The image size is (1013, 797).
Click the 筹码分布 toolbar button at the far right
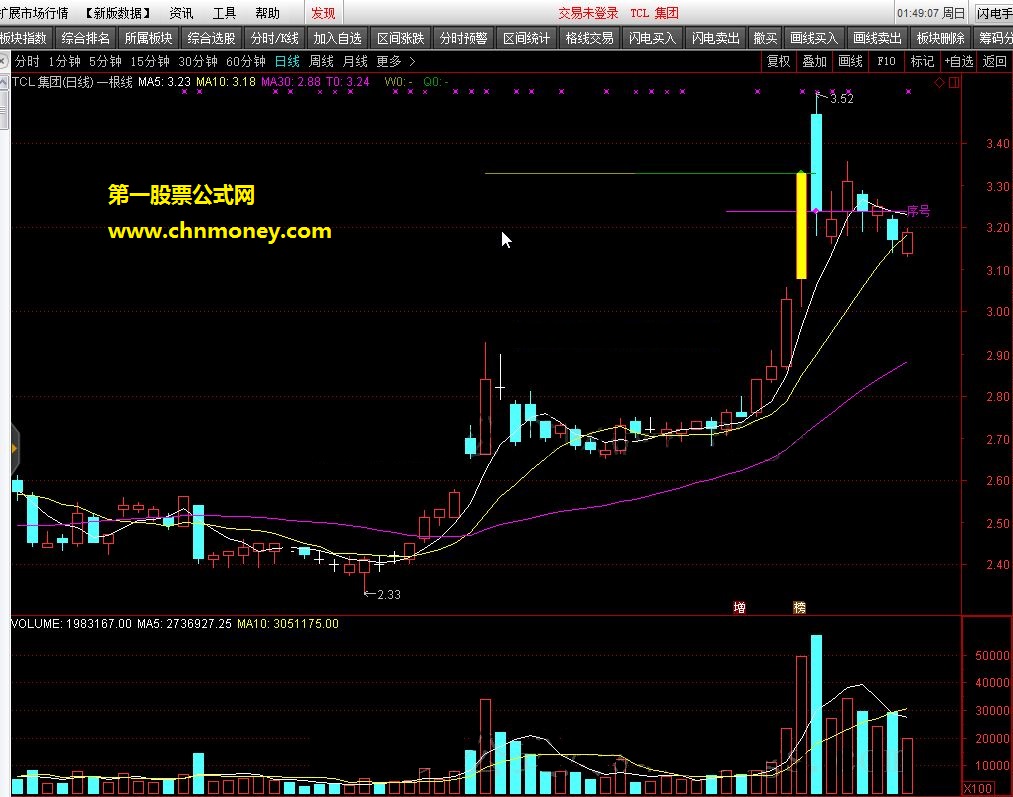[995, 38]
